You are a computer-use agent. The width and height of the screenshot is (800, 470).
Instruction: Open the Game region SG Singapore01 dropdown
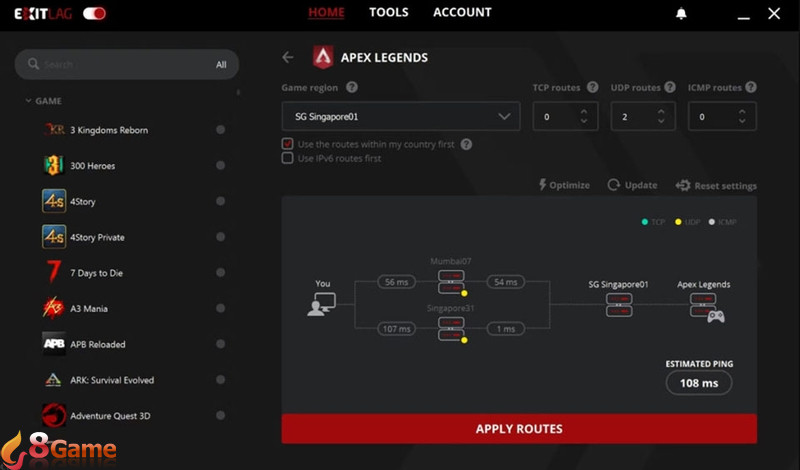400,117
